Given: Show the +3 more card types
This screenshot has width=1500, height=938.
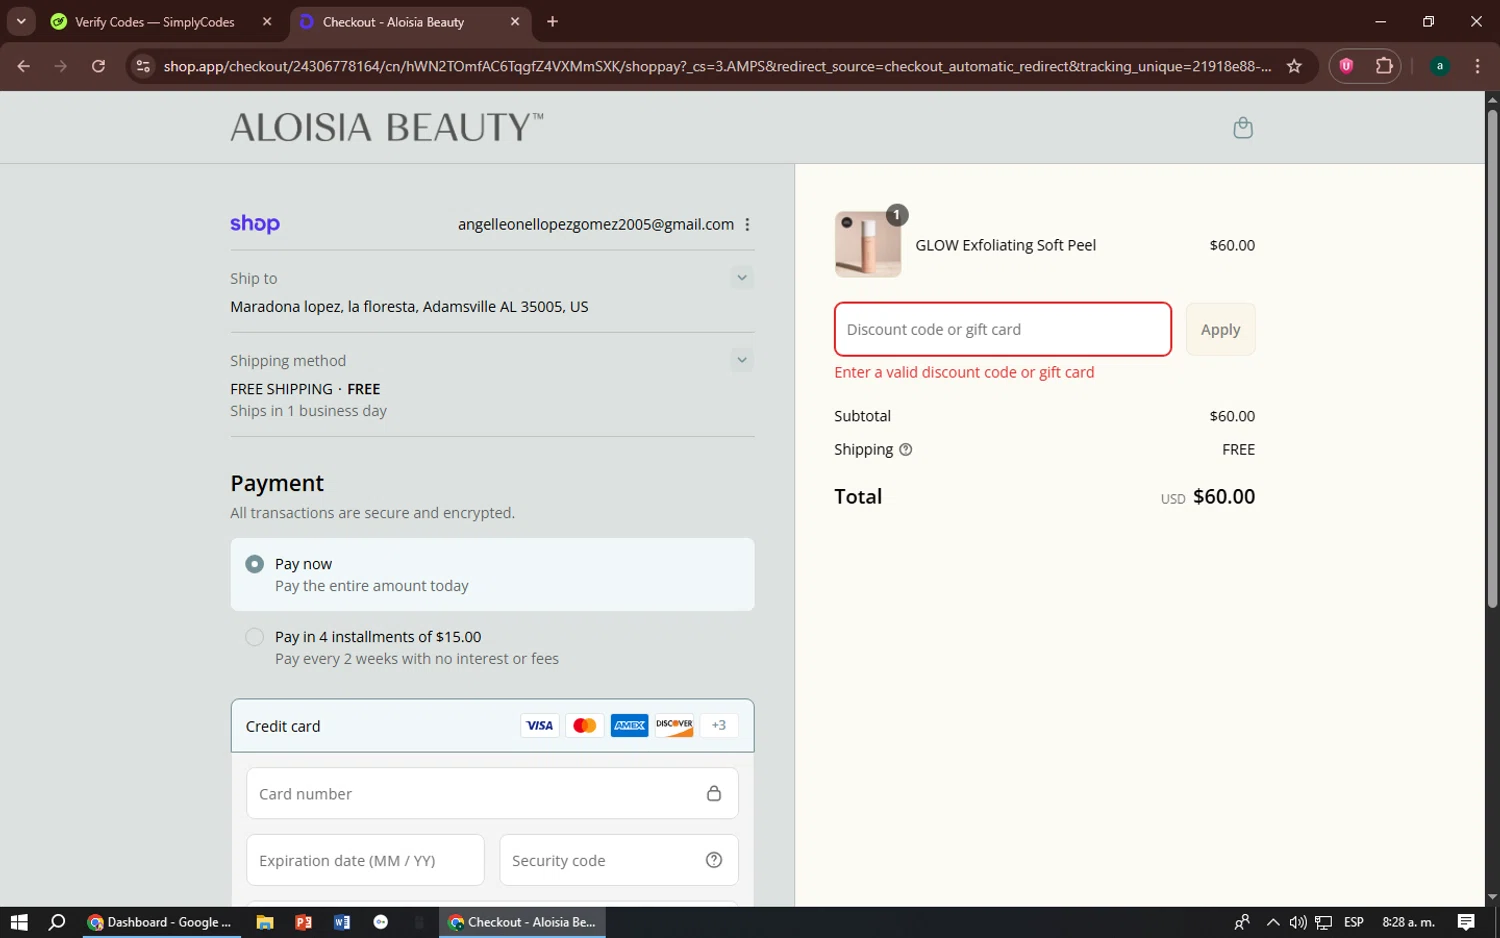Looking at the screenshot, I should coord(719,726).
